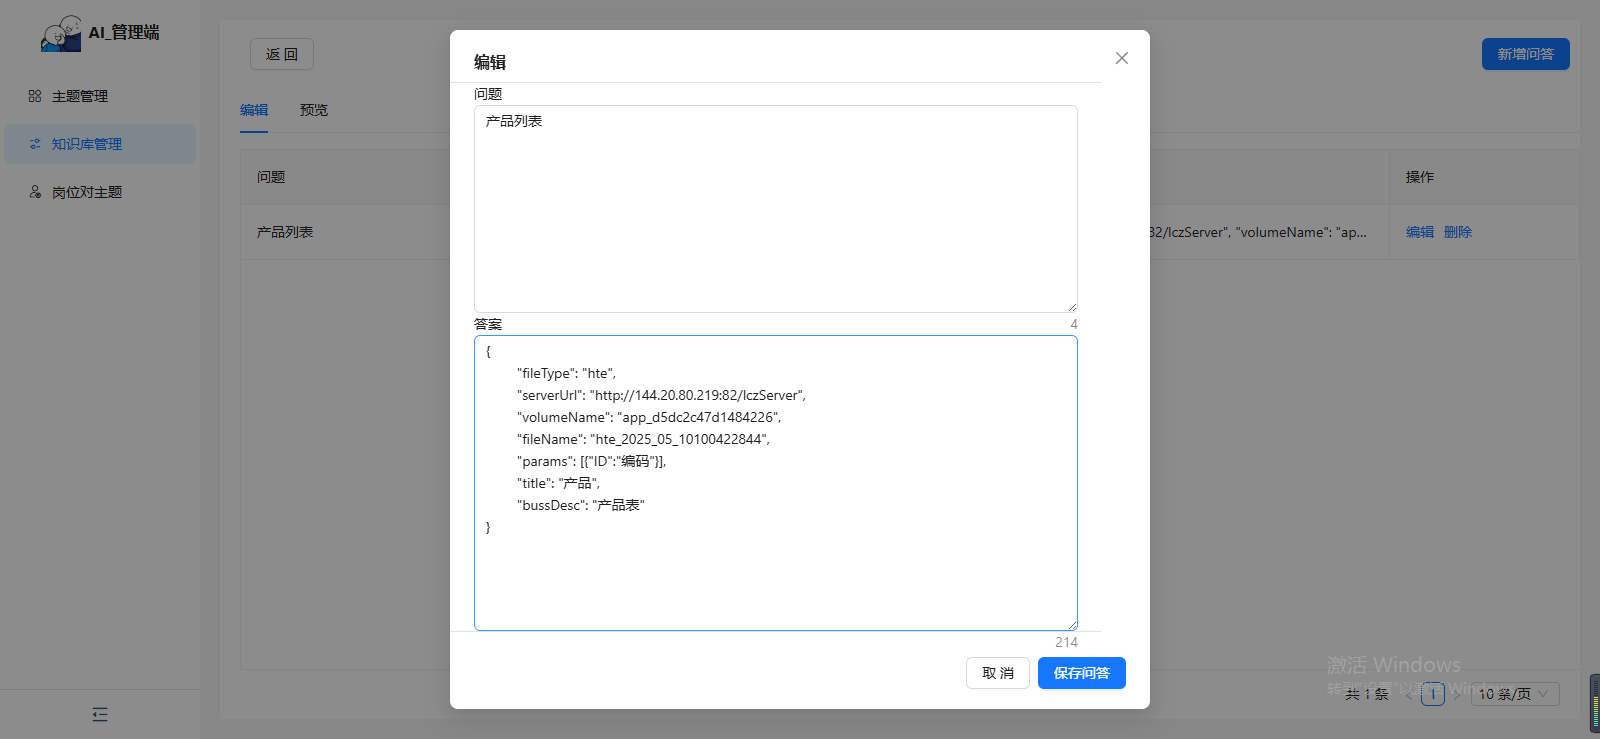Viewport: 1600px width, 739px height.
Task: Click the 岗位对主题 user icon in the sidebar
Action: [35, 192]
